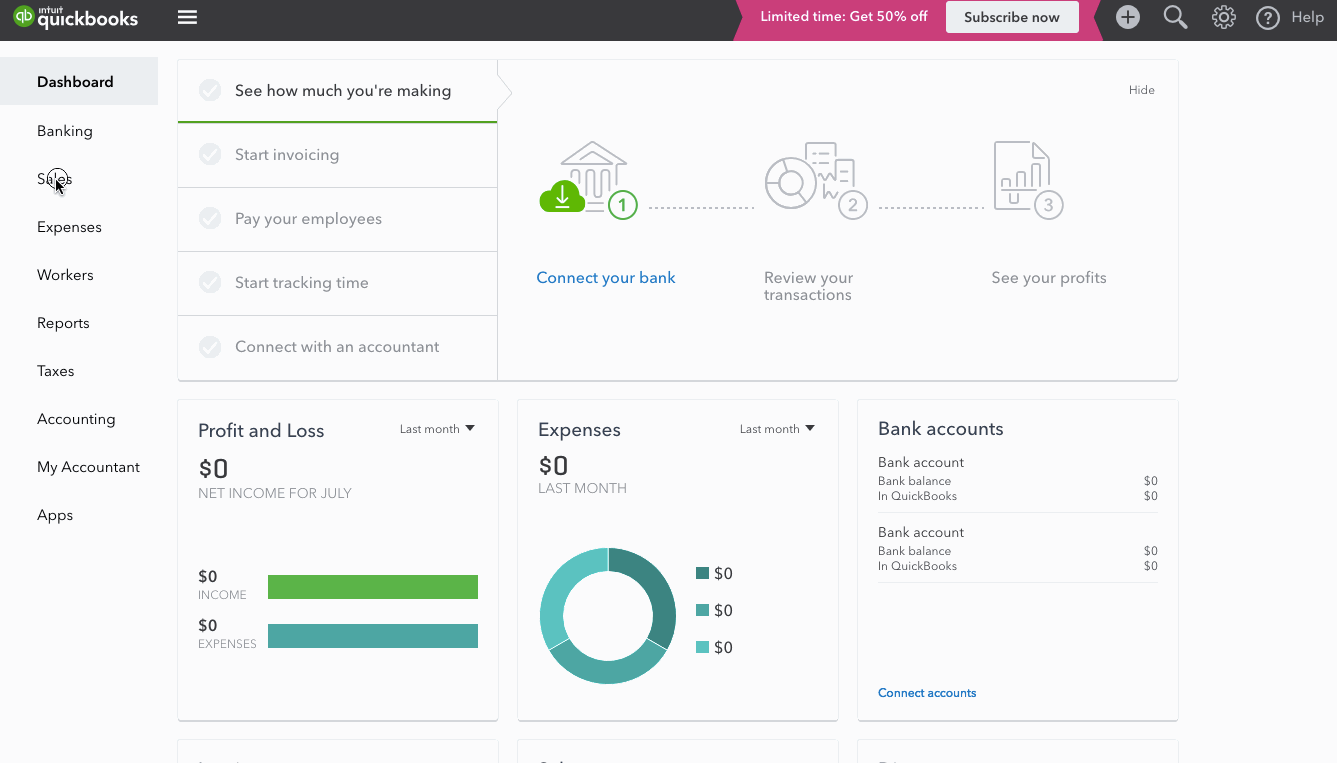The height and width of the screenshot is (763, 1337).
Task: Click the Bank accounts heading
Action: (x=941, y=429)
